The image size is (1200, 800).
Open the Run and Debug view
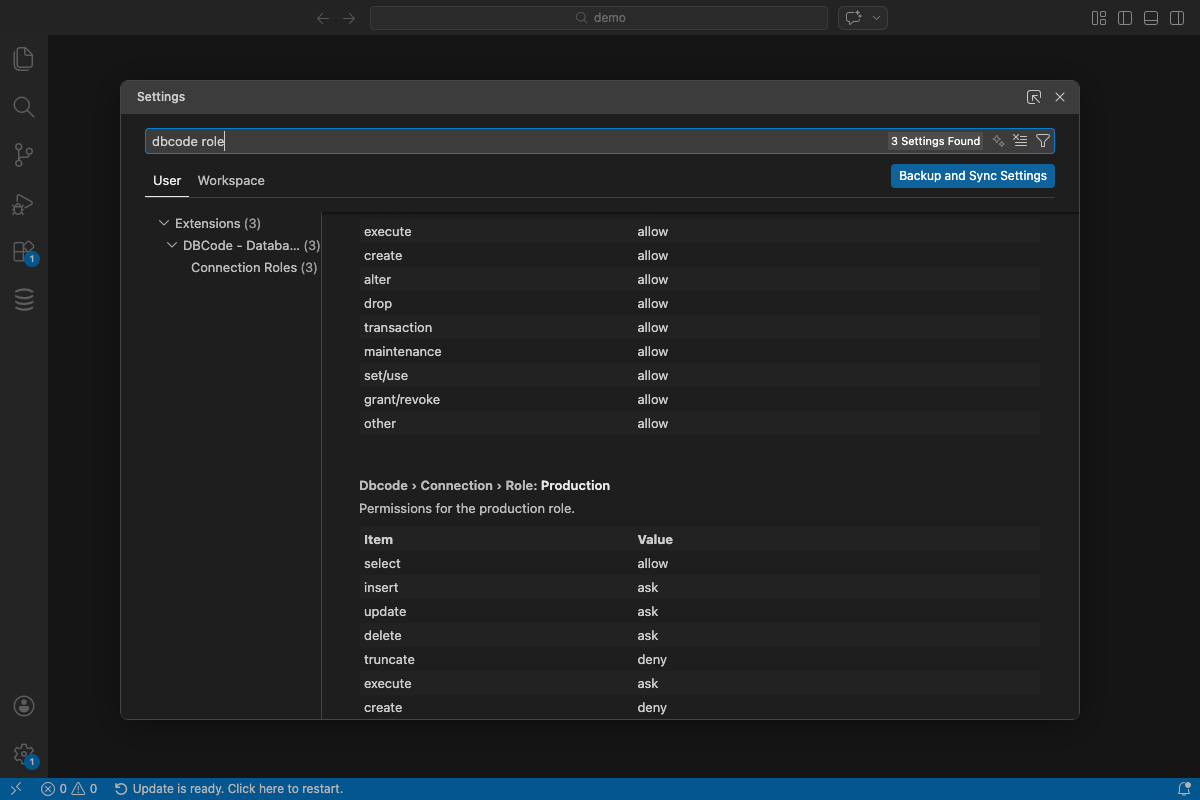tap(24, 203)
